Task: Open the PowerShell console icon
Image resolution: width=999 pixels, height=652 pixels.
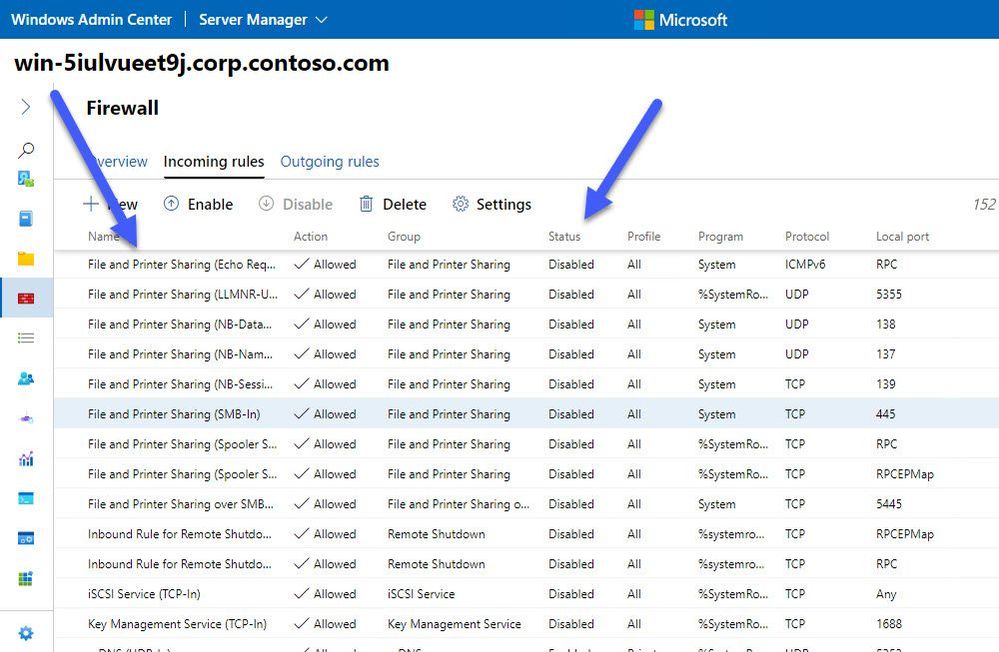Action: click(x=25, y=498)
